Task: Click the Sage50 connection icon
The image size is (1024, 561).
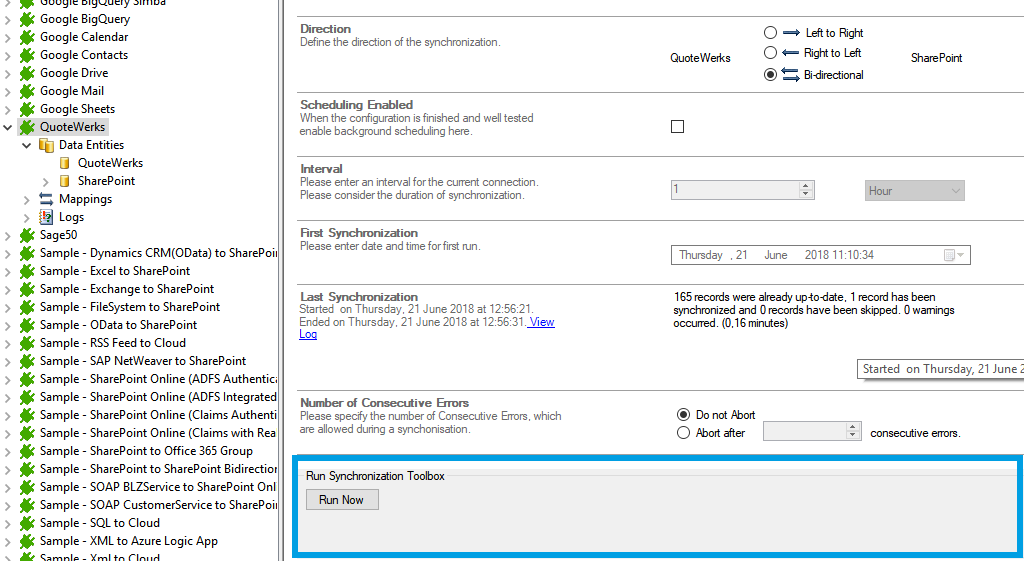Action: (x=27, y=235)
